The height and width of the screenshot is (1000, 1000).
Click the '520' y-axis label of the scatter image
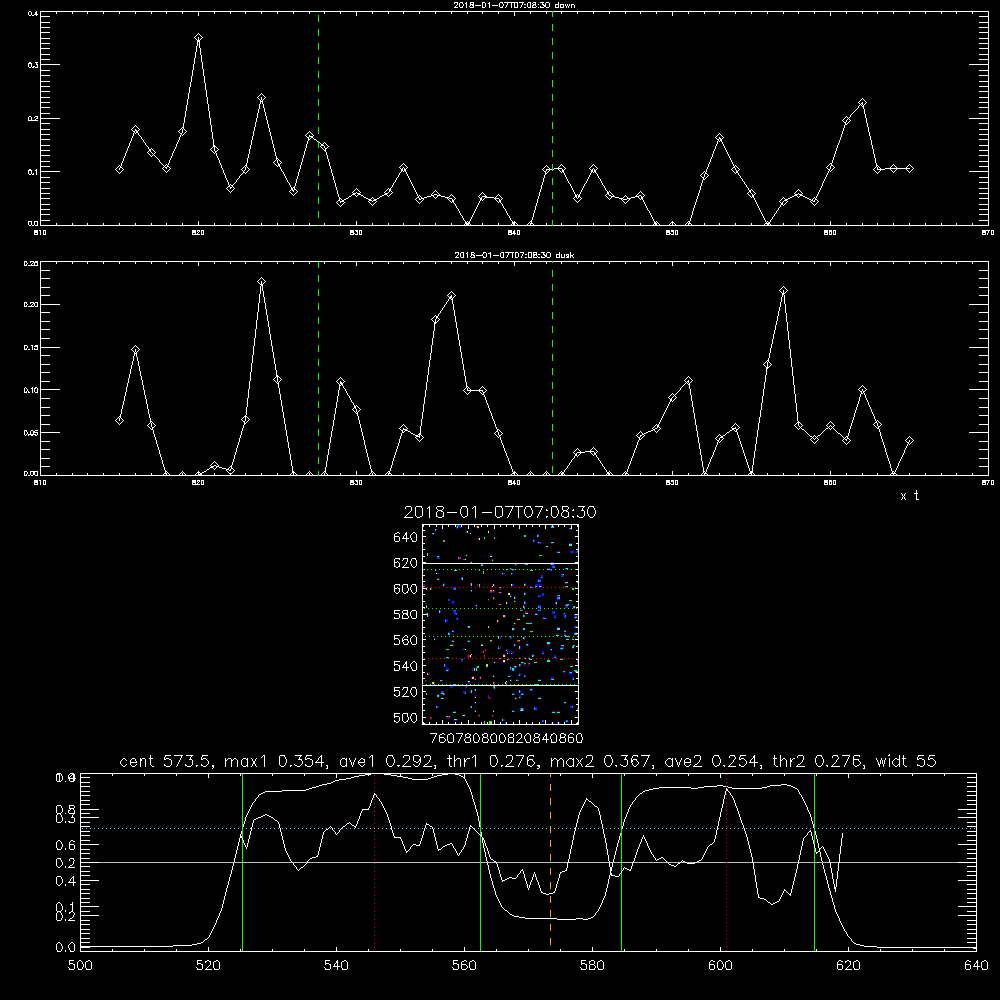point(406,692)
